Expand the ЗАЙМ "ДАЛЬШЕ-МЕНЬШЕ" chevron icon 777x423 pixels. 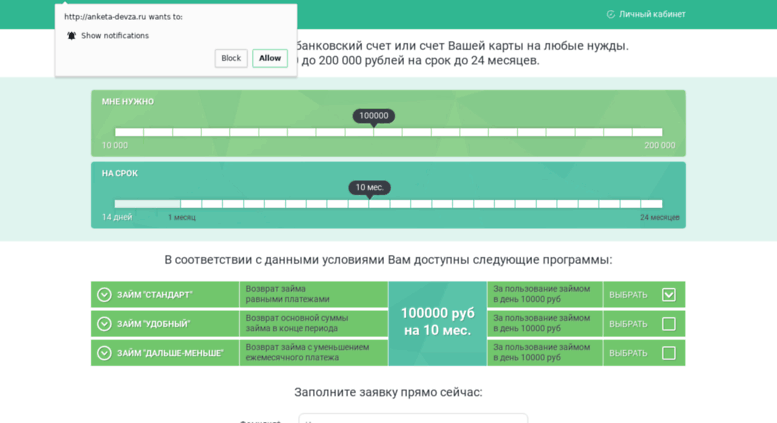tap(104, 353)
